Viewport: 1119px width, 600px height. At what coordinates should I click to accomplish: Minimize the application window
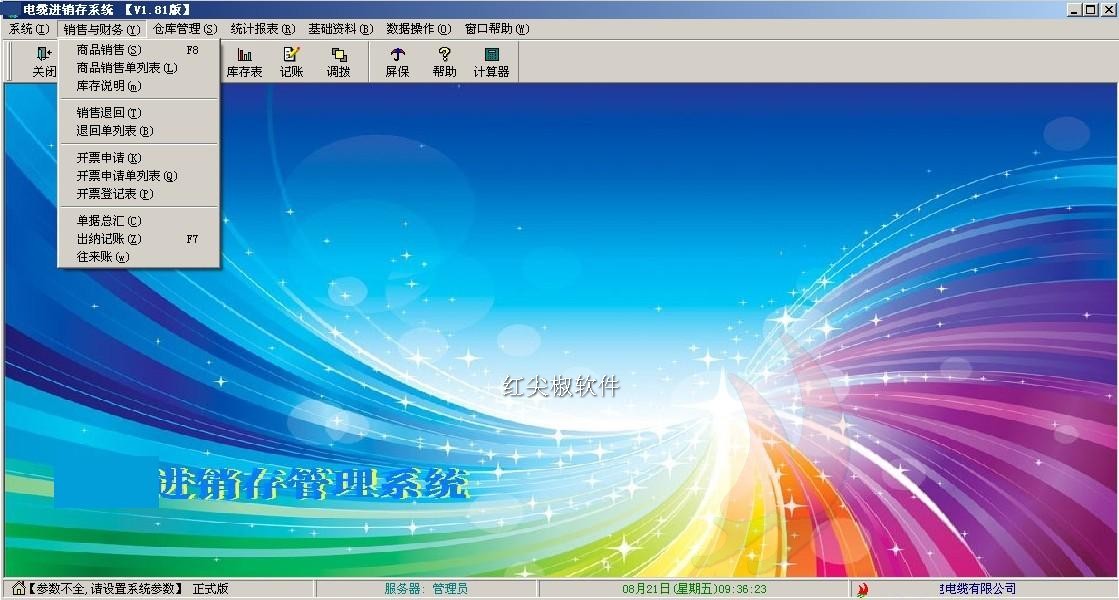click(1075, 9)
